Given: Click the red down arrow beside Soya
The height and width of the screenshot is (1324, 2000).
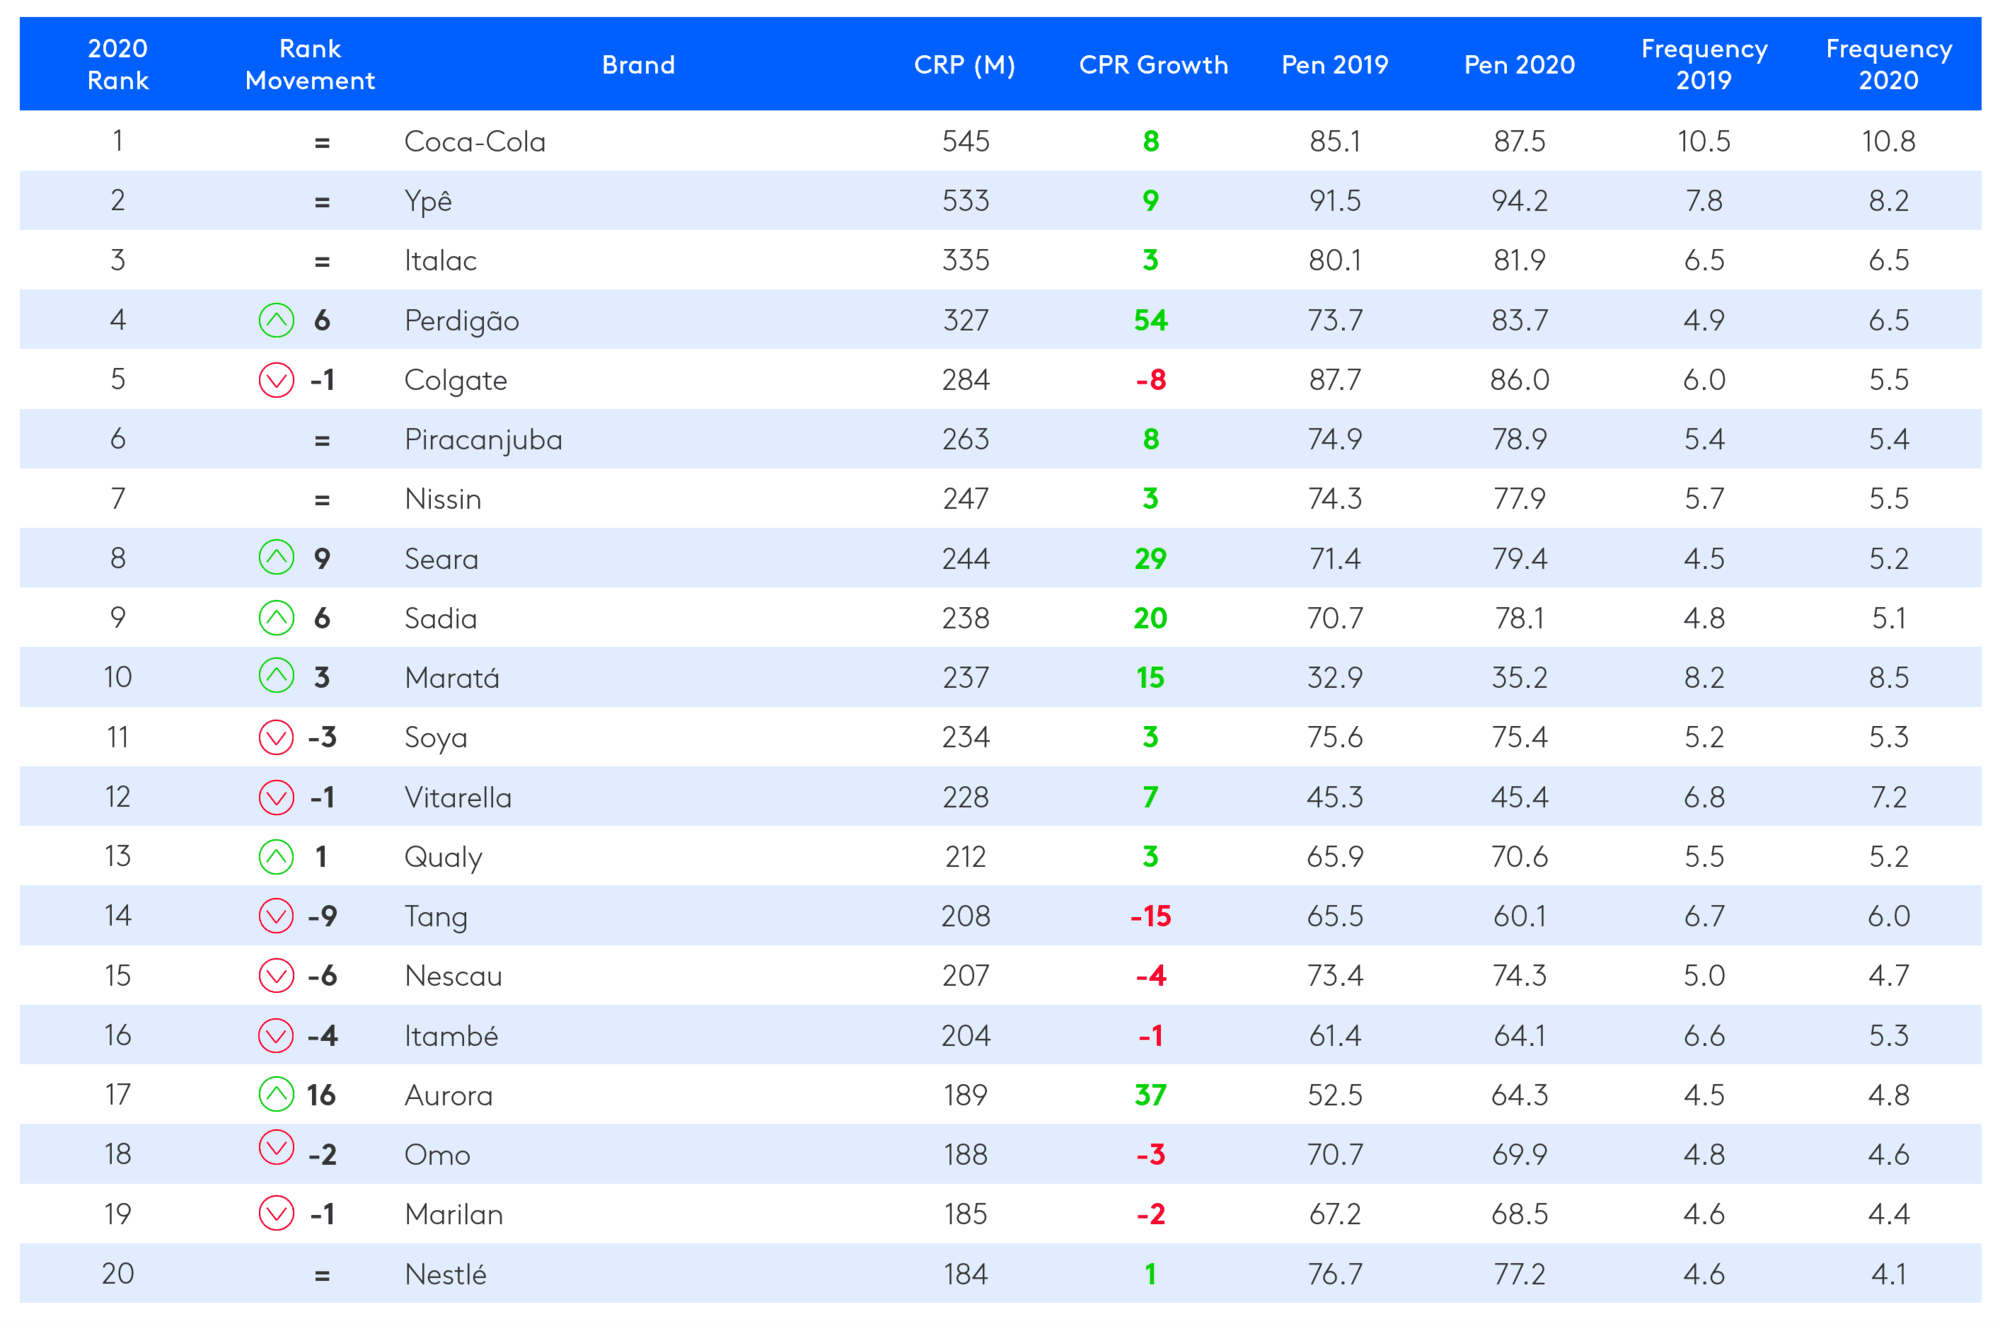Looking at the screenshot, I should point(276,737).
